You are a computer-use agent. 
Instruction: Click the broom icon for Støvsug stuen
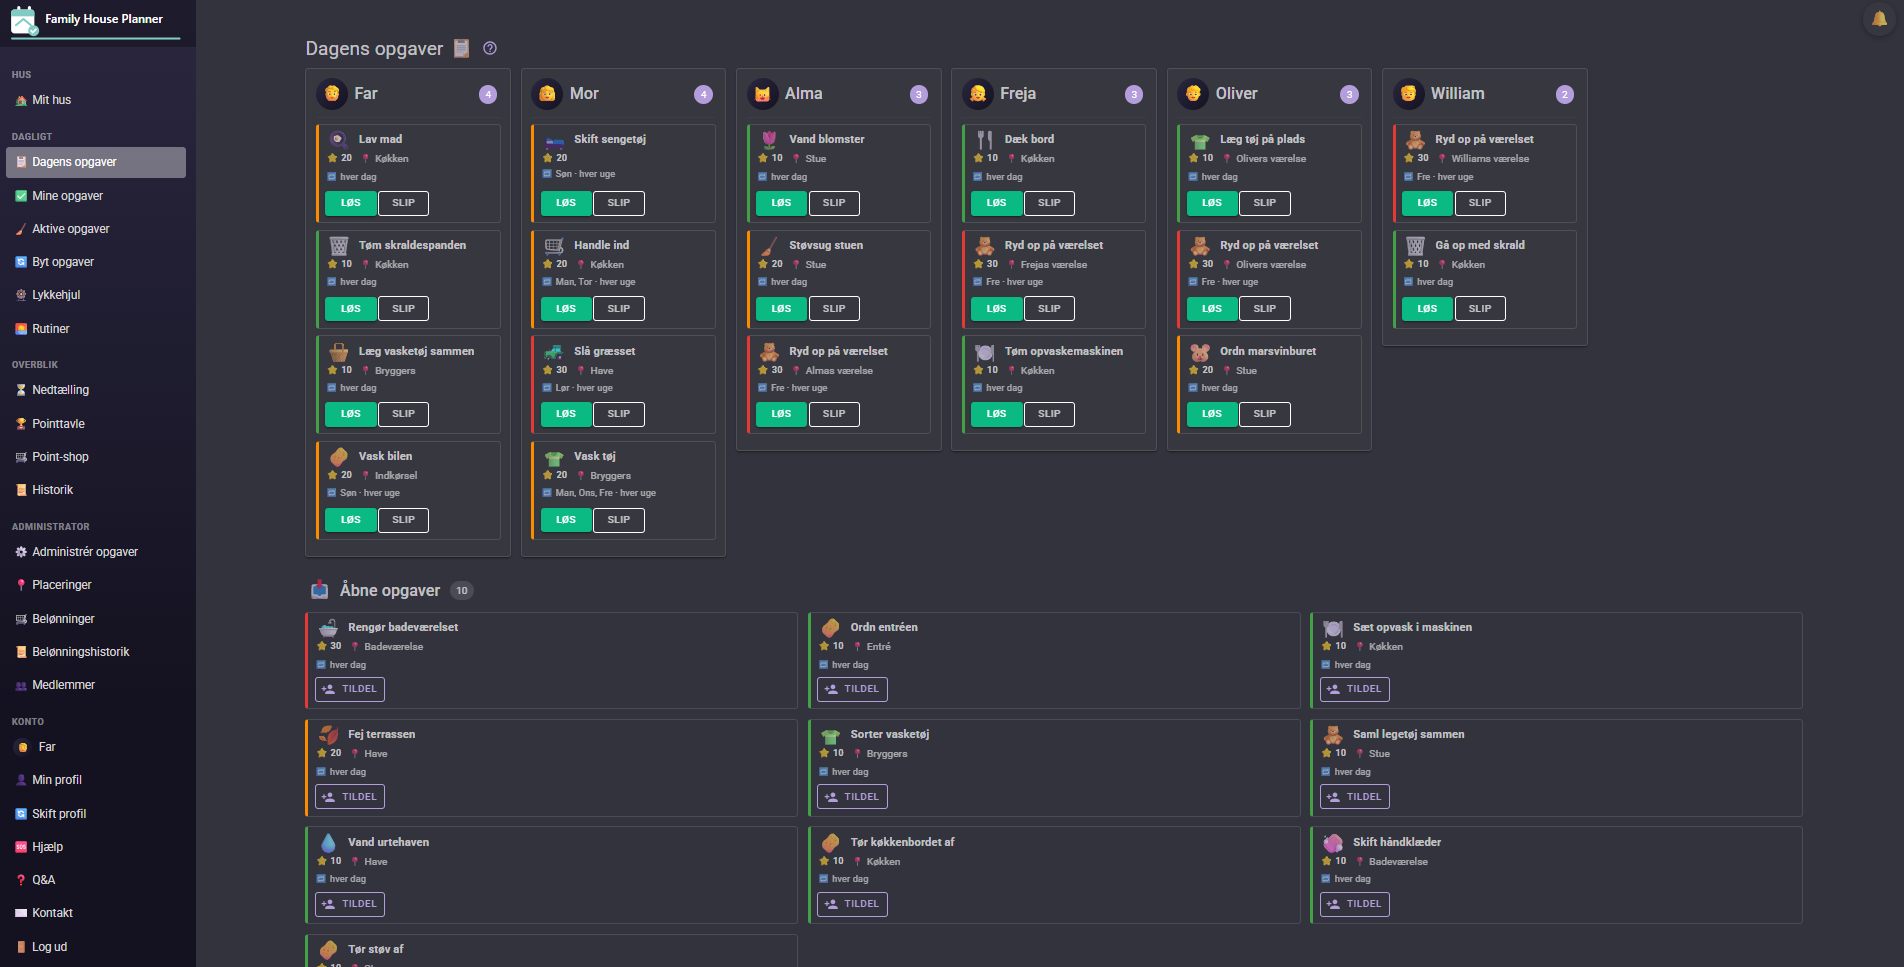click(769, 246)
